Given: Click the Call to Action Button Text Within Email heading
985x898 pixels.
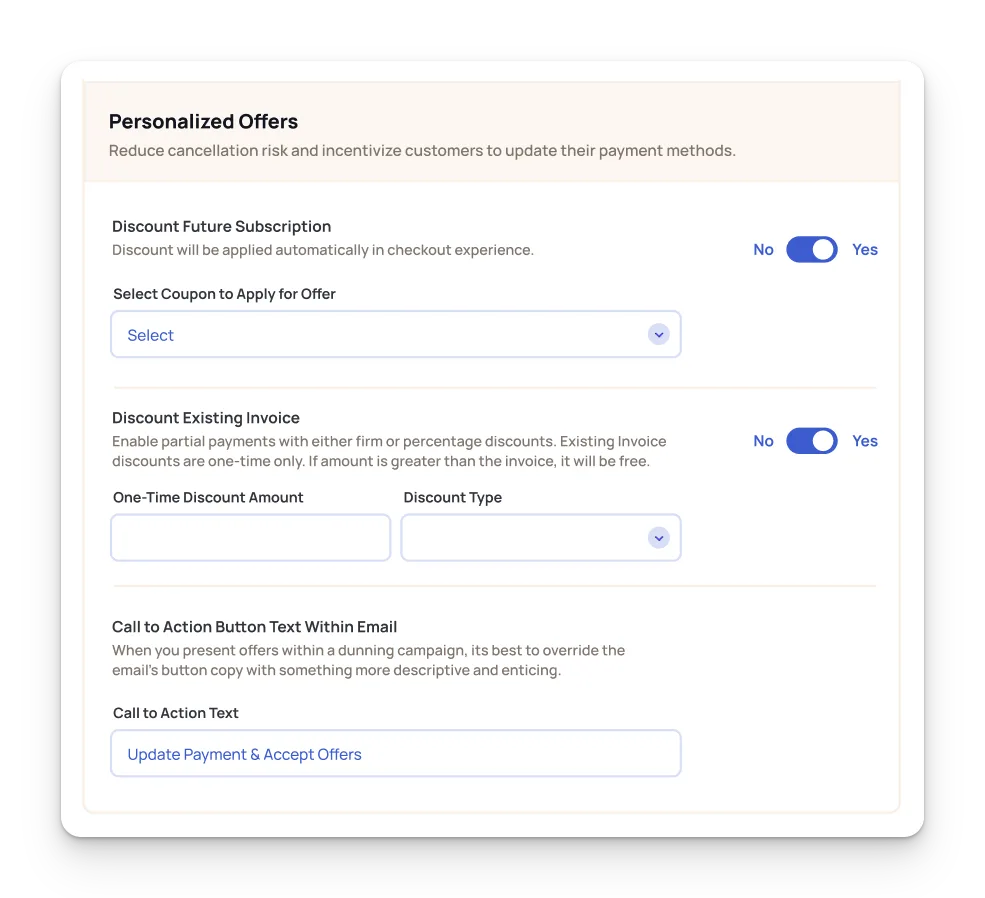Looking at the screenshot, I should (254, 627).
